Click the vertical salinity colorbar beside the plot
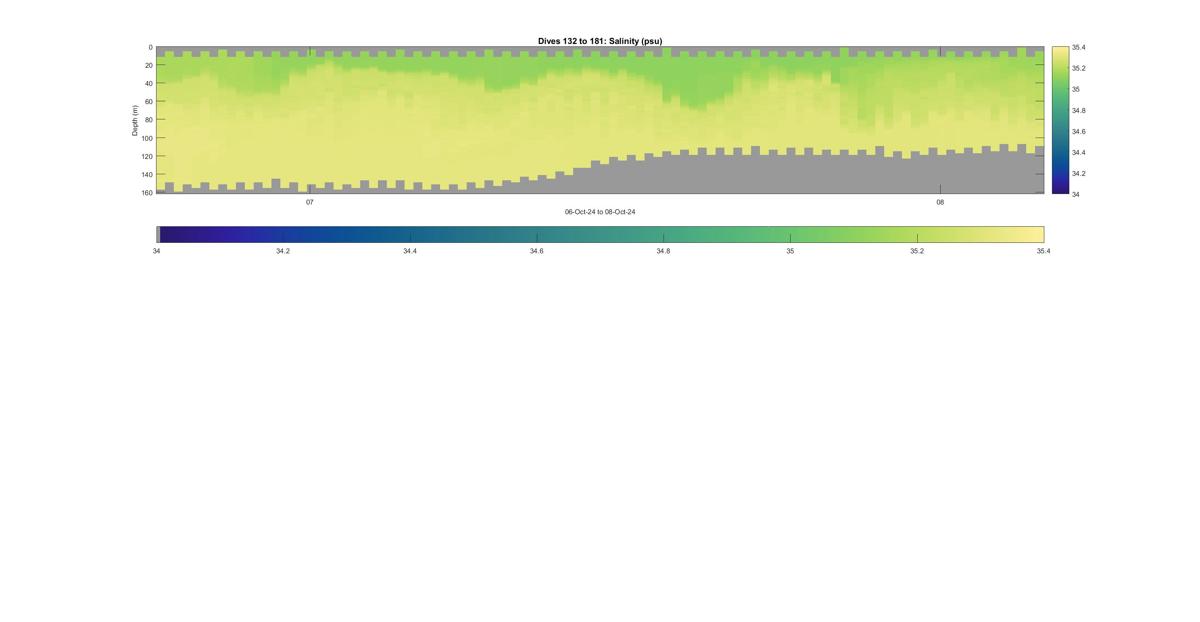This screenshot has height=622, width=1200. (1060, 120)
